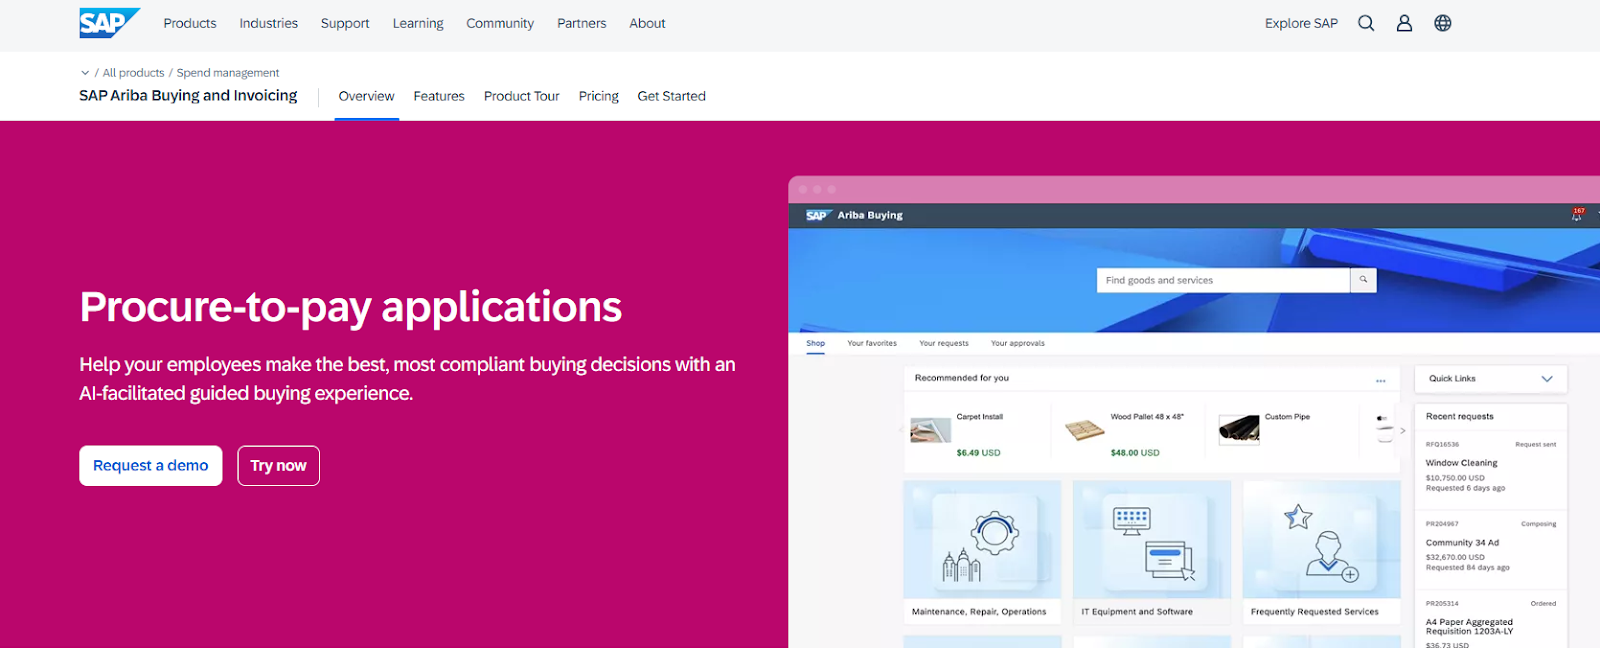The width and height of the screenshot is (1600, 670).
Task: Open the About menu
Action: 647,23
